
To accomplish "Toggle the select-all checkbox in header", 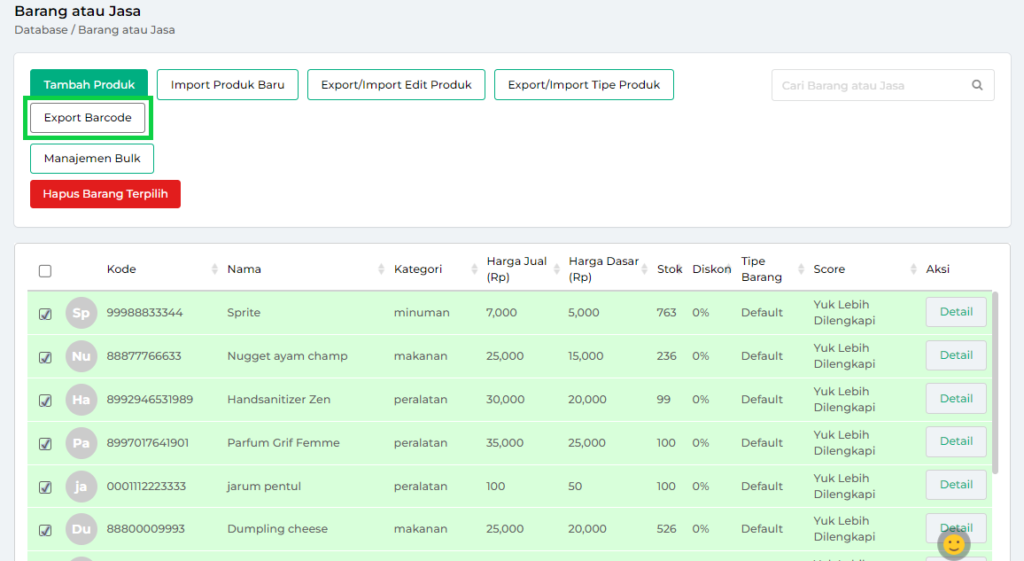I will 45,271.
